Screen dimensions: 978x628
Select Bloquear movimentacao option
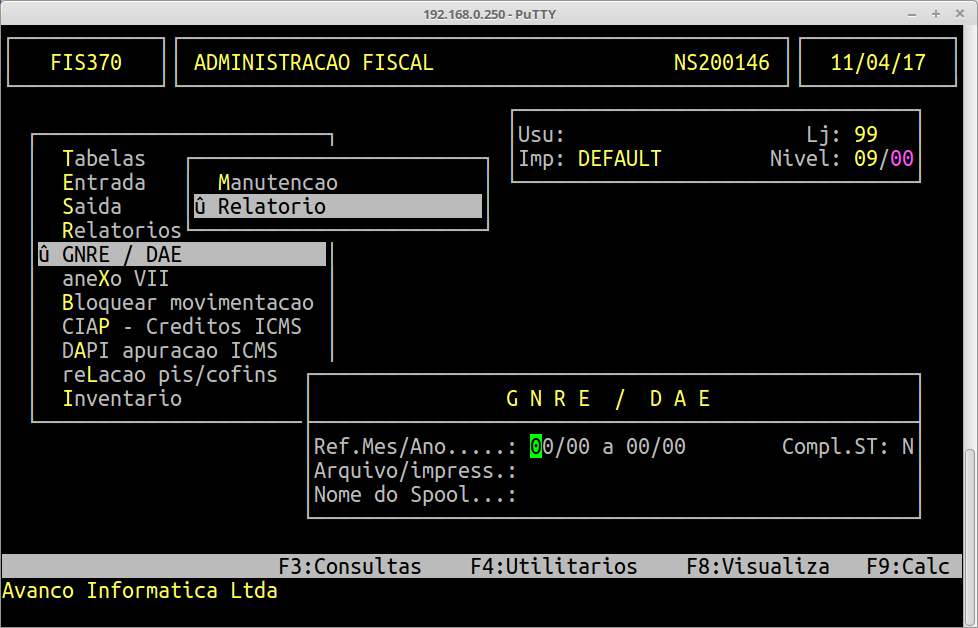pos(187,302)
